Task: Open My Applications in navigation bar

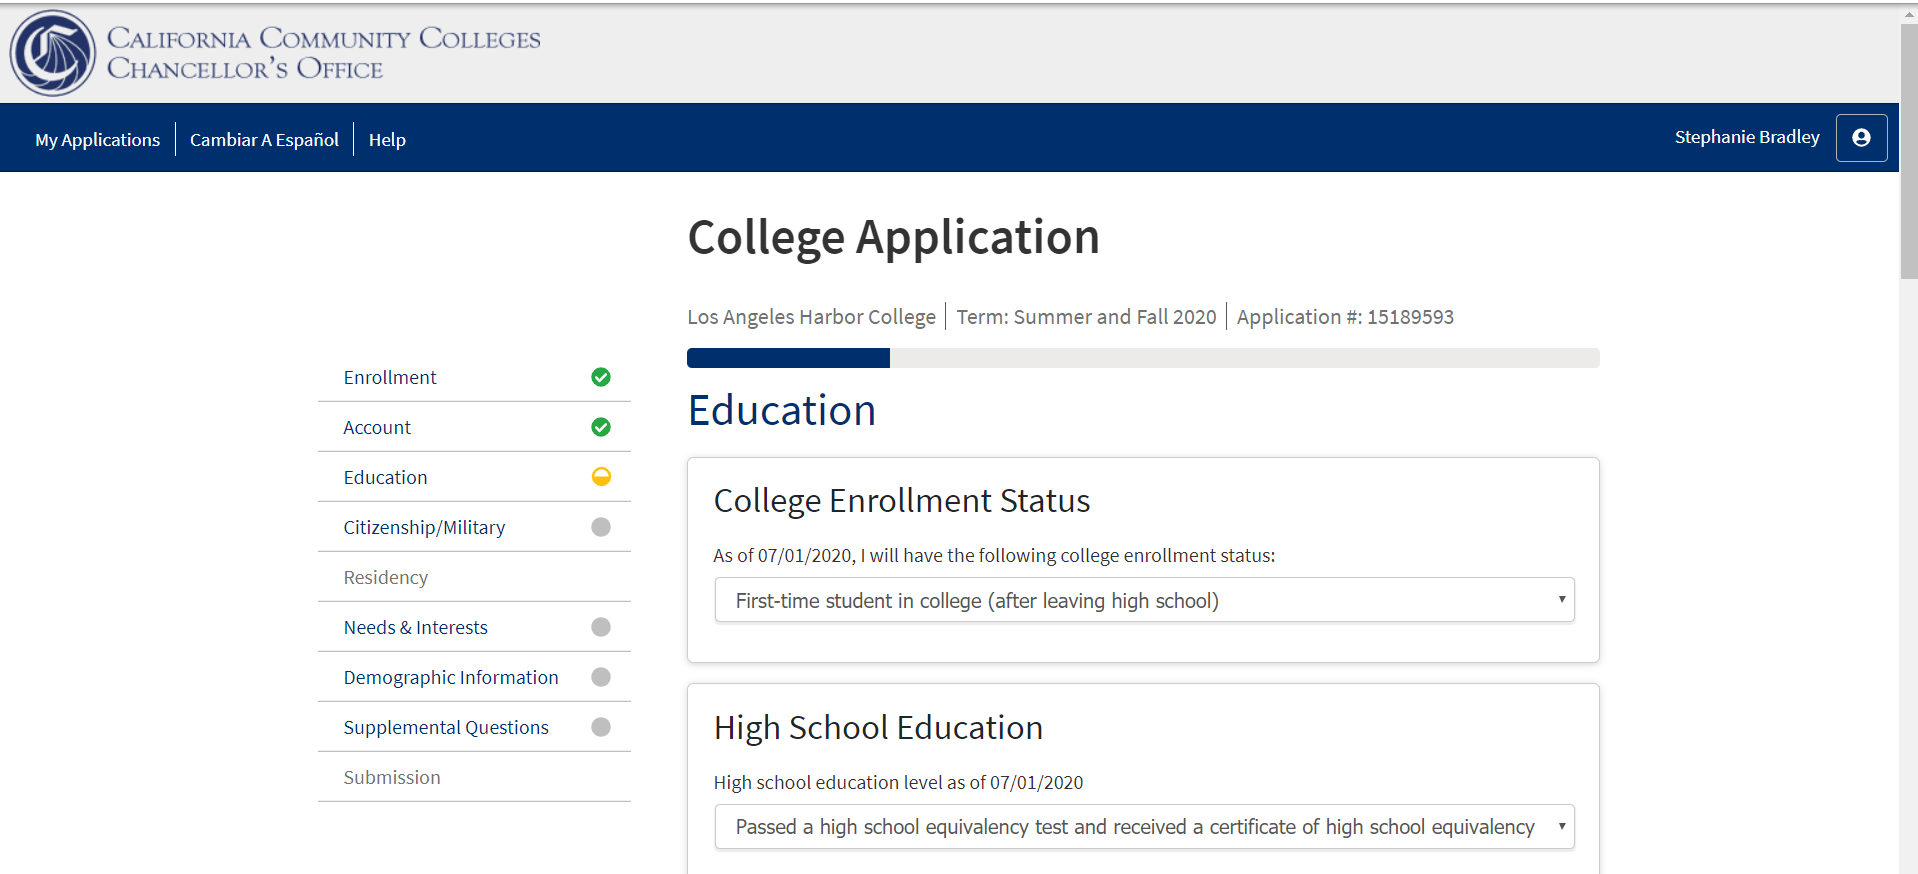Action: tap(97, 140)
